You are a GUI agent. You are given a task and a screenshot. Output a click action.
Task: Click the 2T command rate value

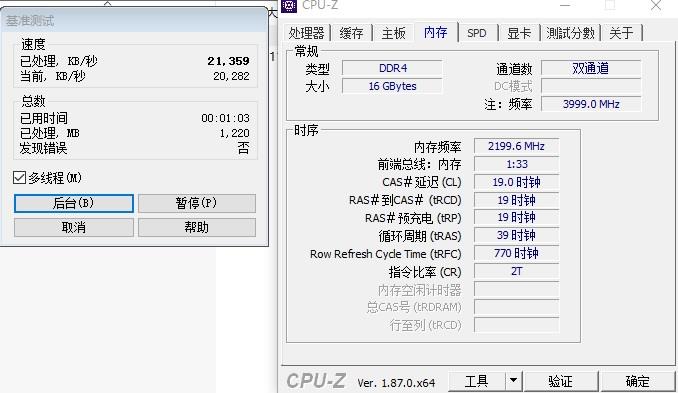(x=516, y=271)
